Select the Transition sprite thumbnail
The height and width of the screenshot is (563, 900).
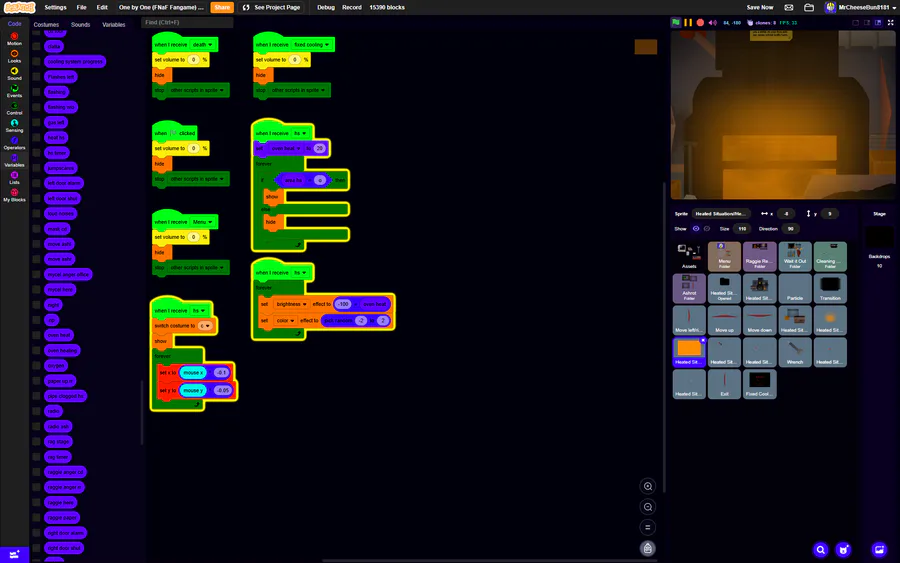(x=830, y=289)
